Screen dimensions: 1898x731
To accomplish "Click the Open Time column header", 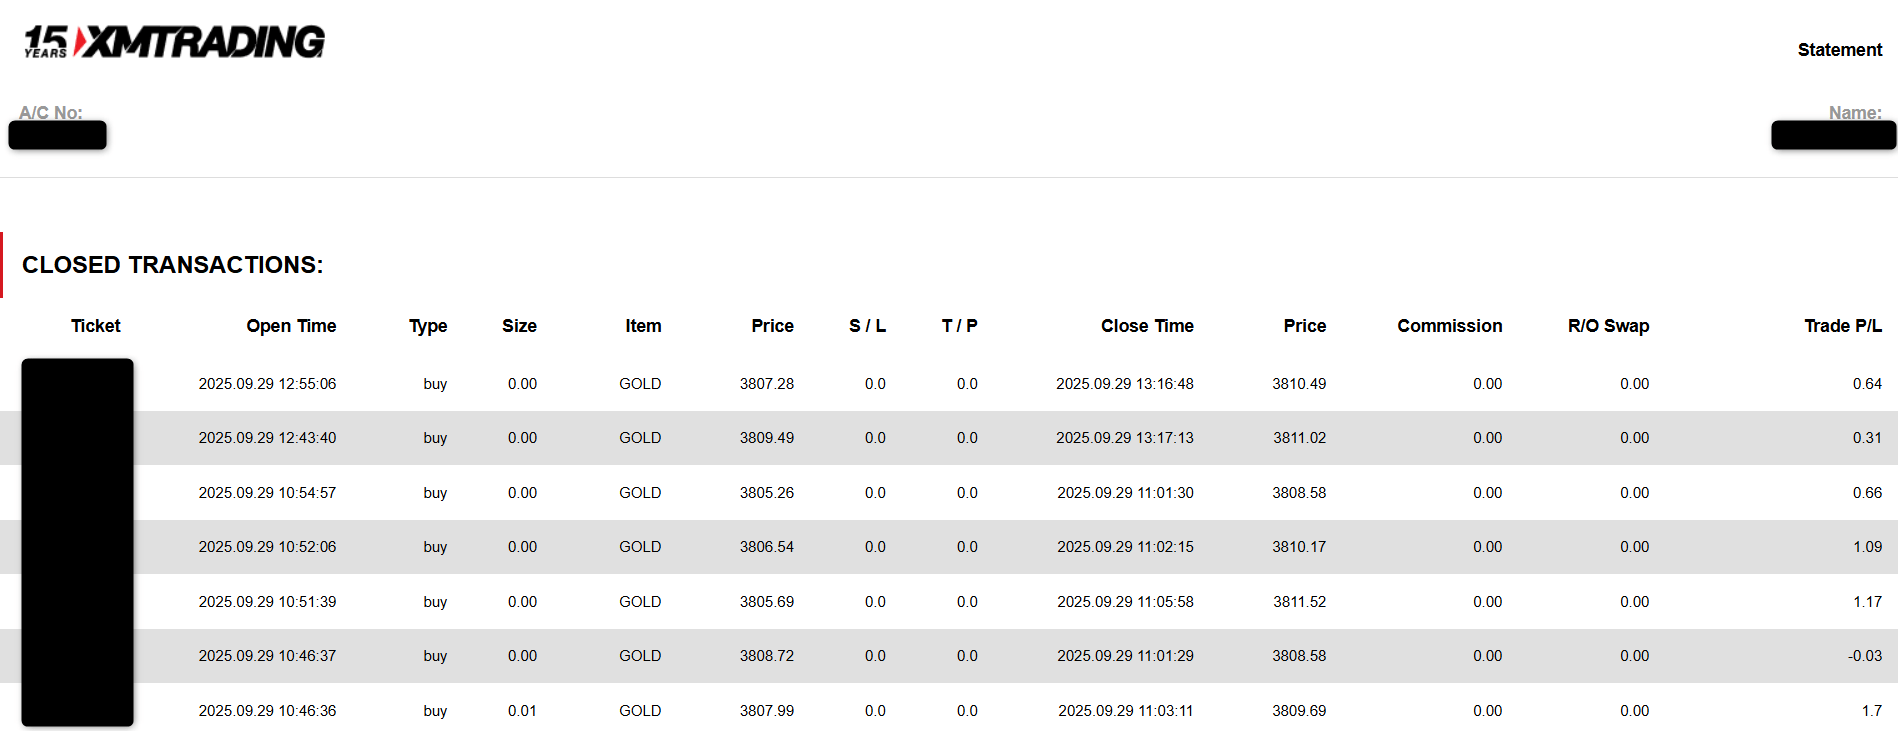I will pyautogui.click(x=291, y=326).
